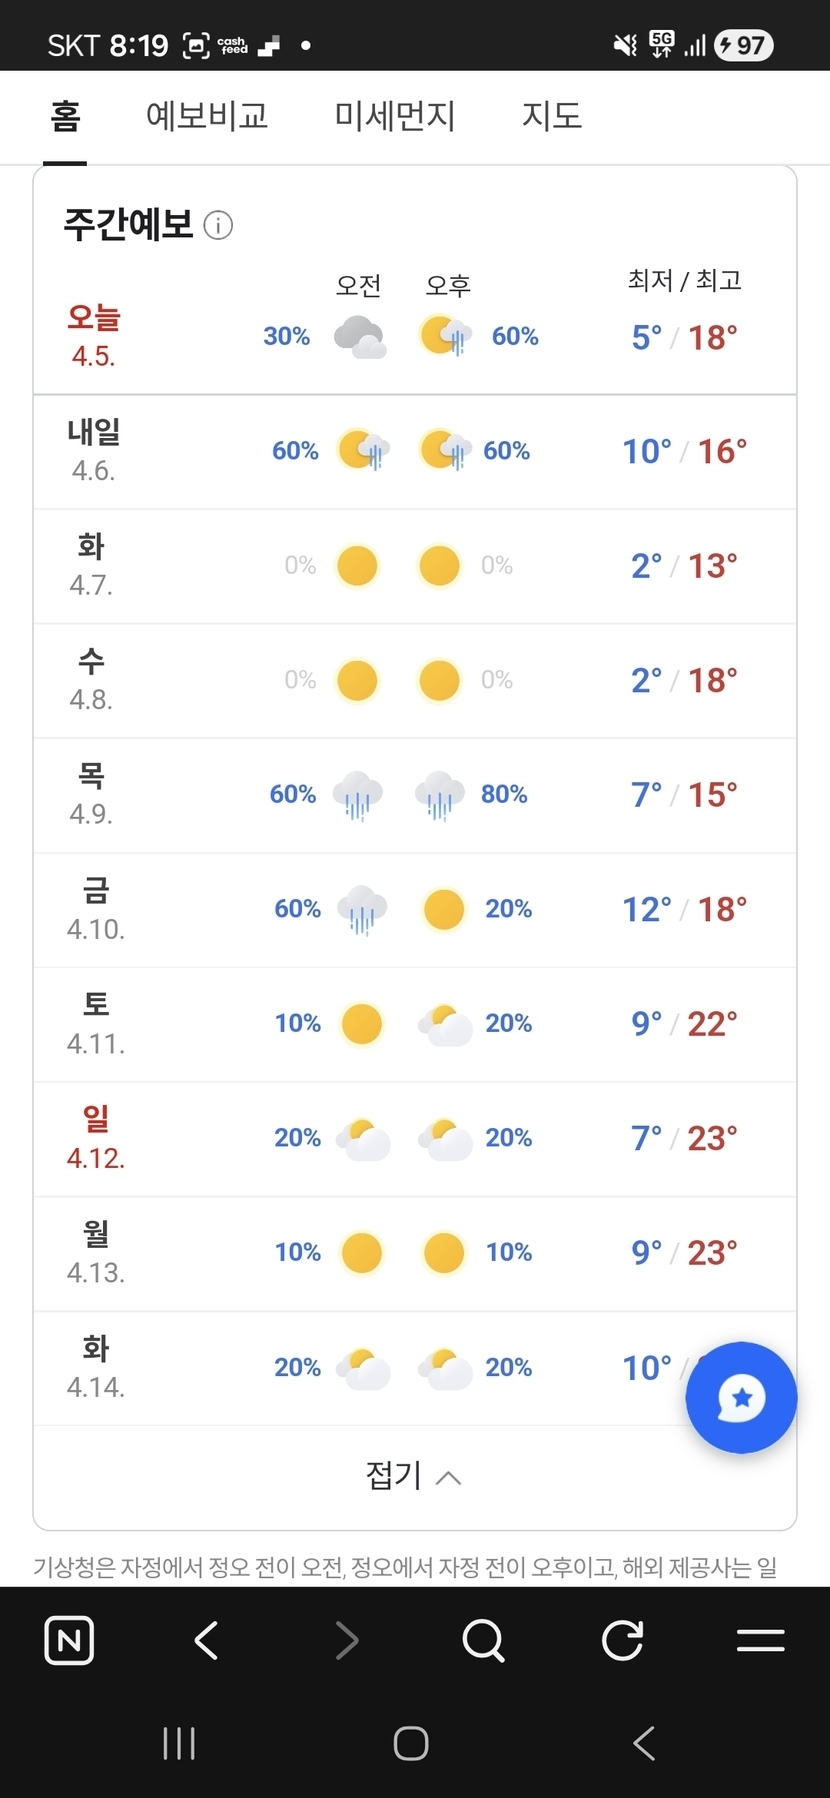Collapse the weekly forecast with 접기
The width and height of the screenshot is (830, 1798).
point(414,1476)
